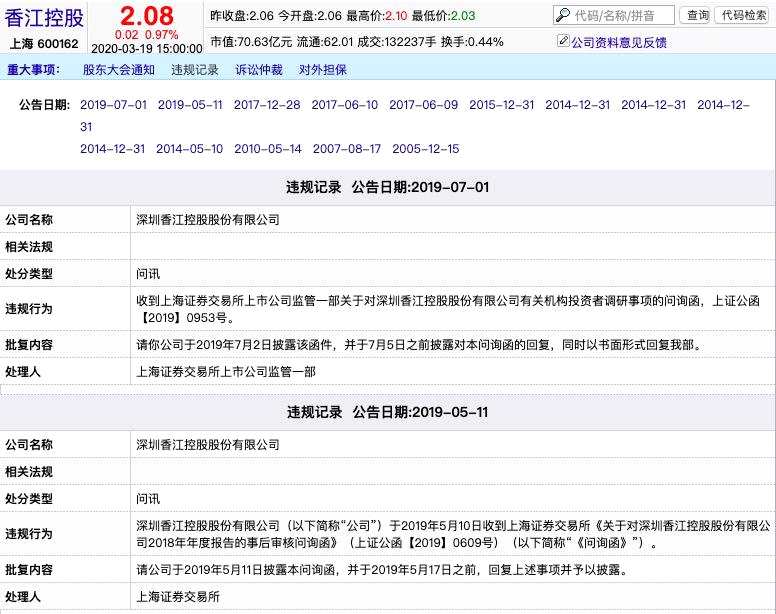The width and height of the screenshot is (776, 614).
Task: Click heading 违规记录 公告日期:2019-05-11
Action: point(388,412)
